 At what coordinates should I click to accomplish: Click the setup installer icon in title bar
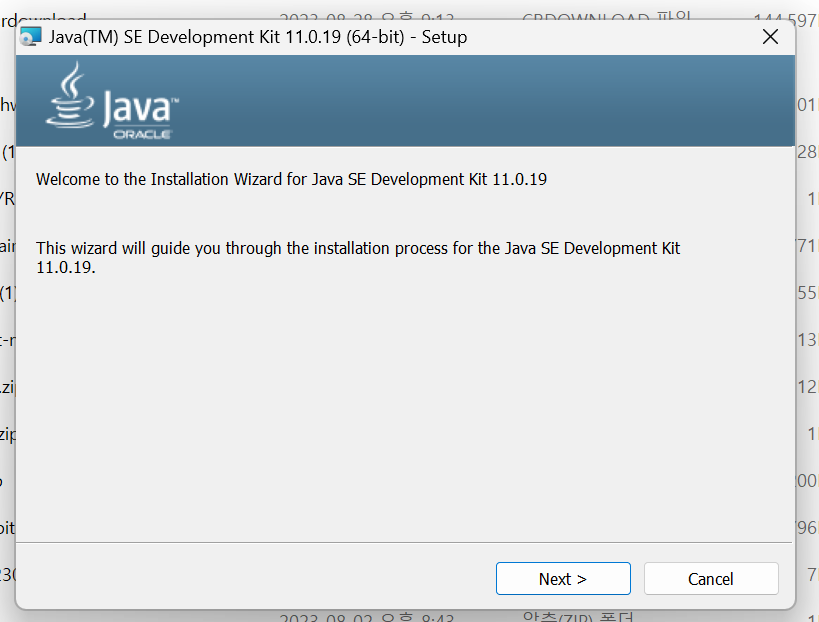(x=30, y=37)
